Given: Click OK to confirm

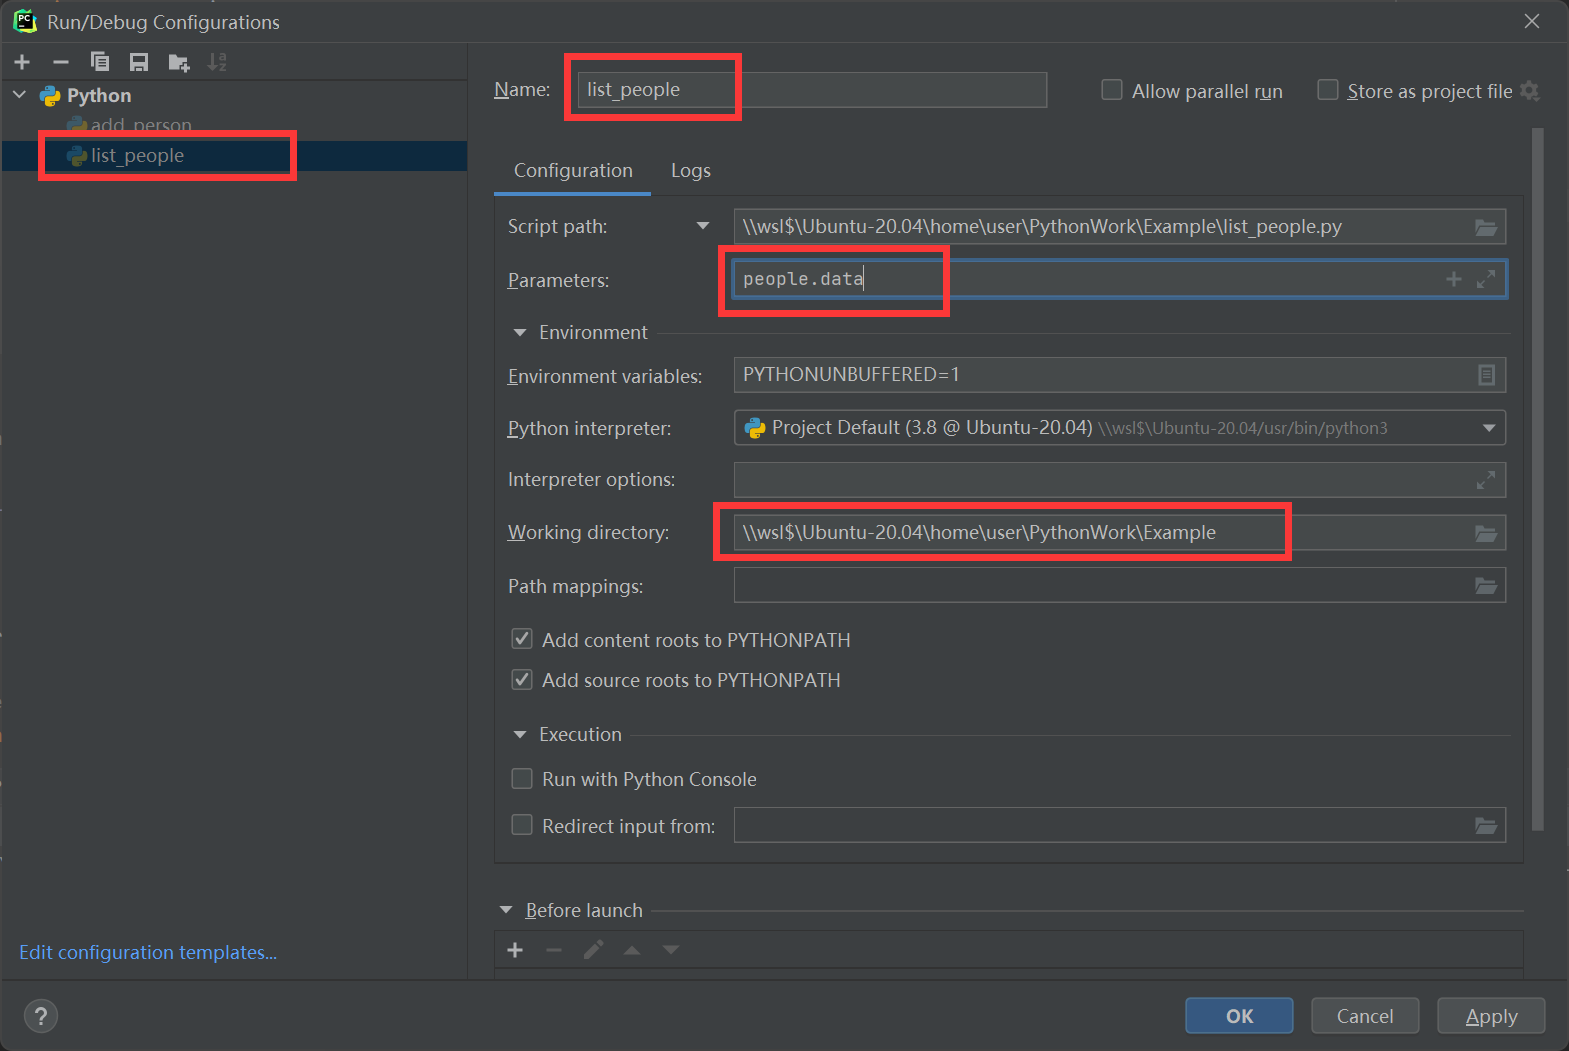Looking at the screenshot, I should coord(1239,1016).
